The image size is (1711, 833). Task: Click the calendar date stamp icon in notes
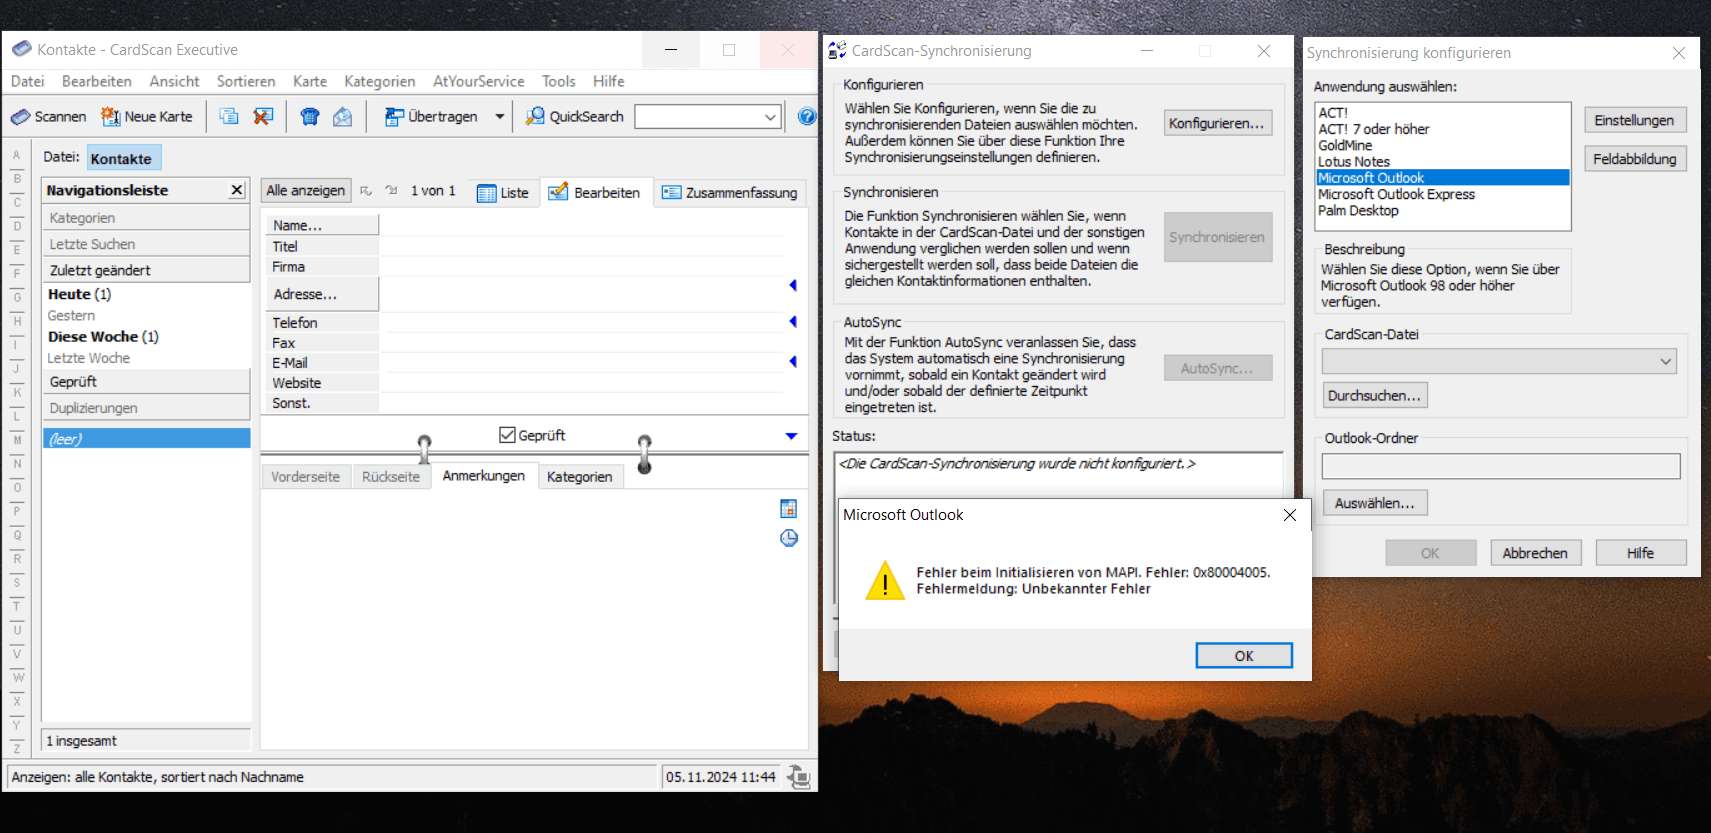[789, 509]
